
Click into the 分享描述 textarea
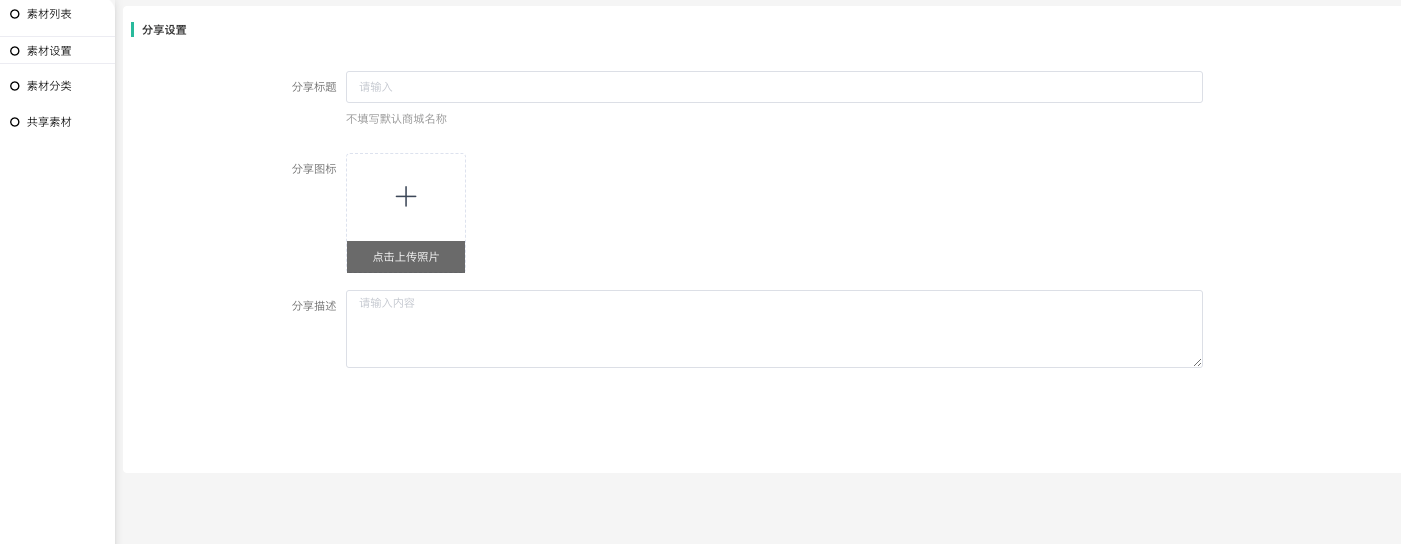pyautogui.click(x=774, y=328)
